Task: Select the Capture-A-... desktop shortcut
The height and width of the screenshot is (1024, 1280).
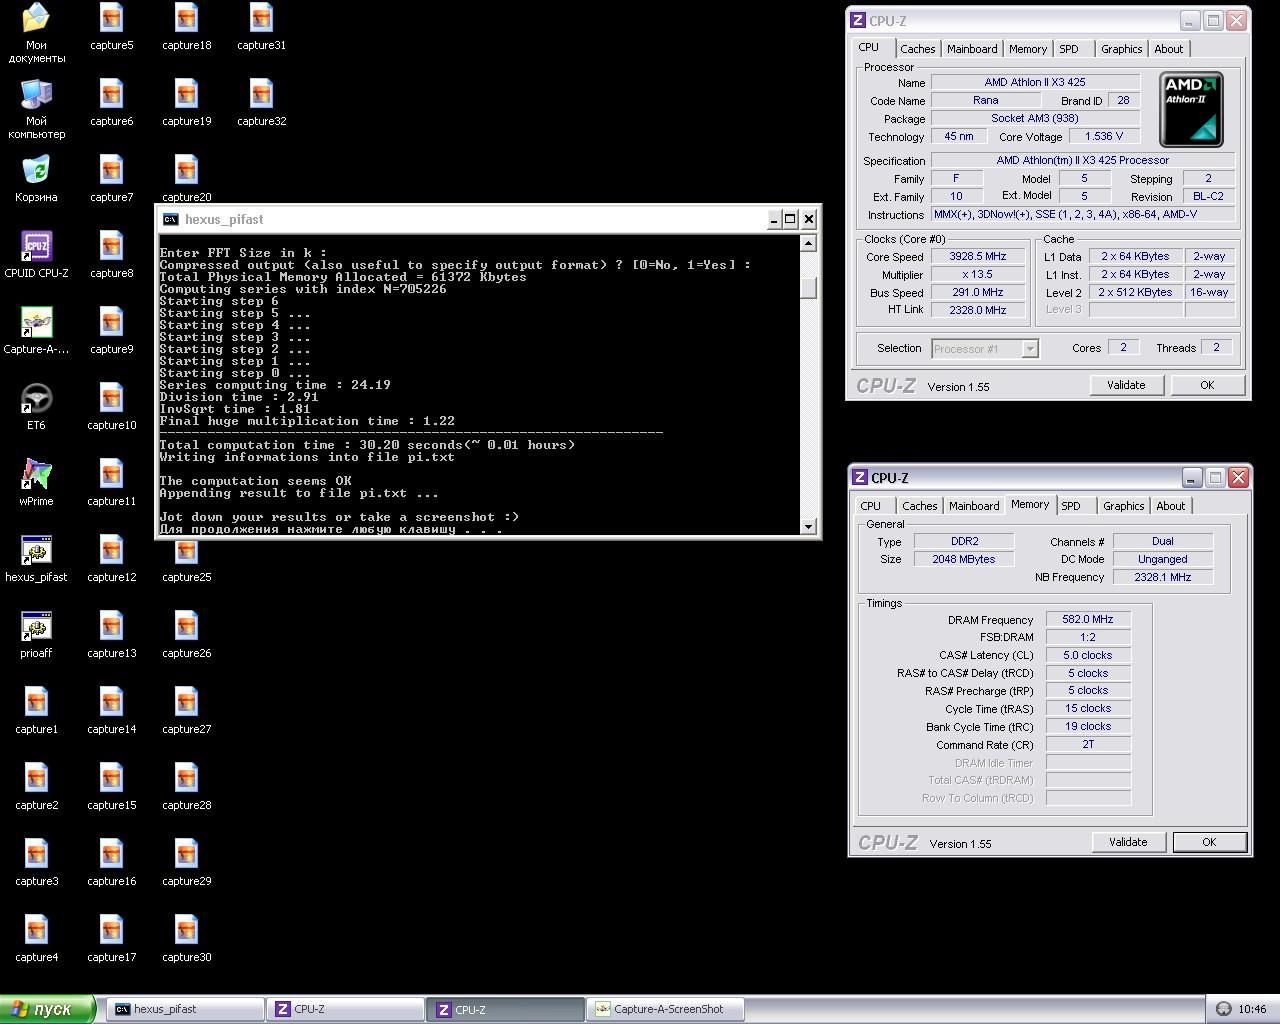Action: tap(36, 330)
